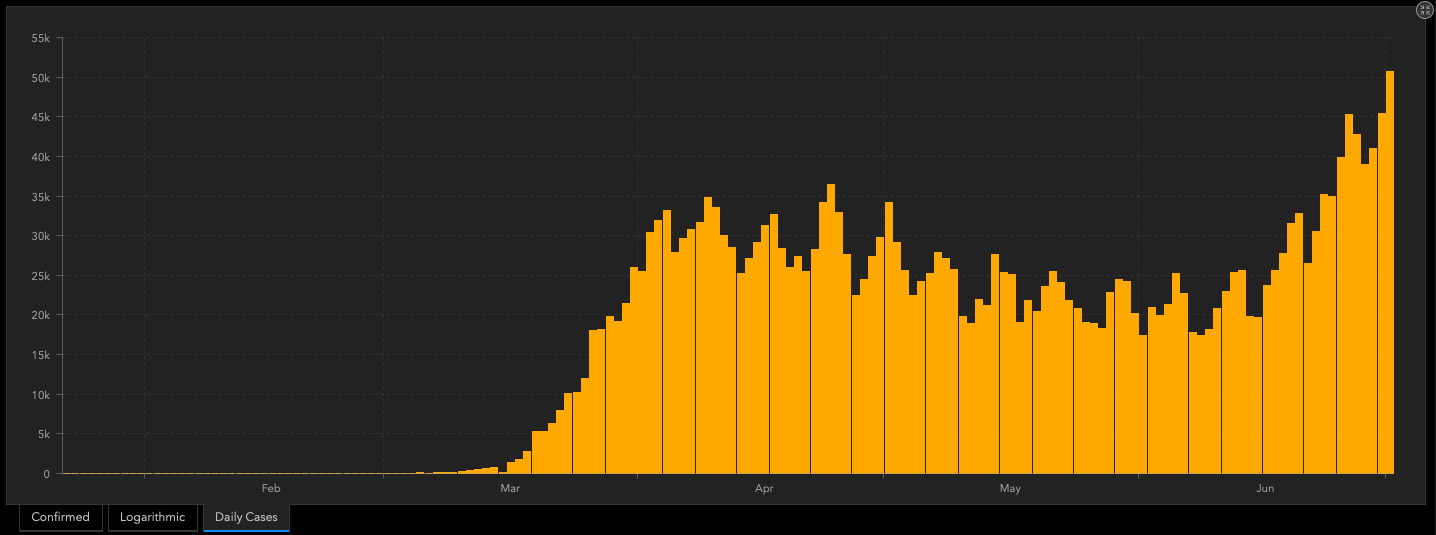This screenshot has width=1436, height=535.
Task: Click the 0 y-axis label
Action: [47, 474]
